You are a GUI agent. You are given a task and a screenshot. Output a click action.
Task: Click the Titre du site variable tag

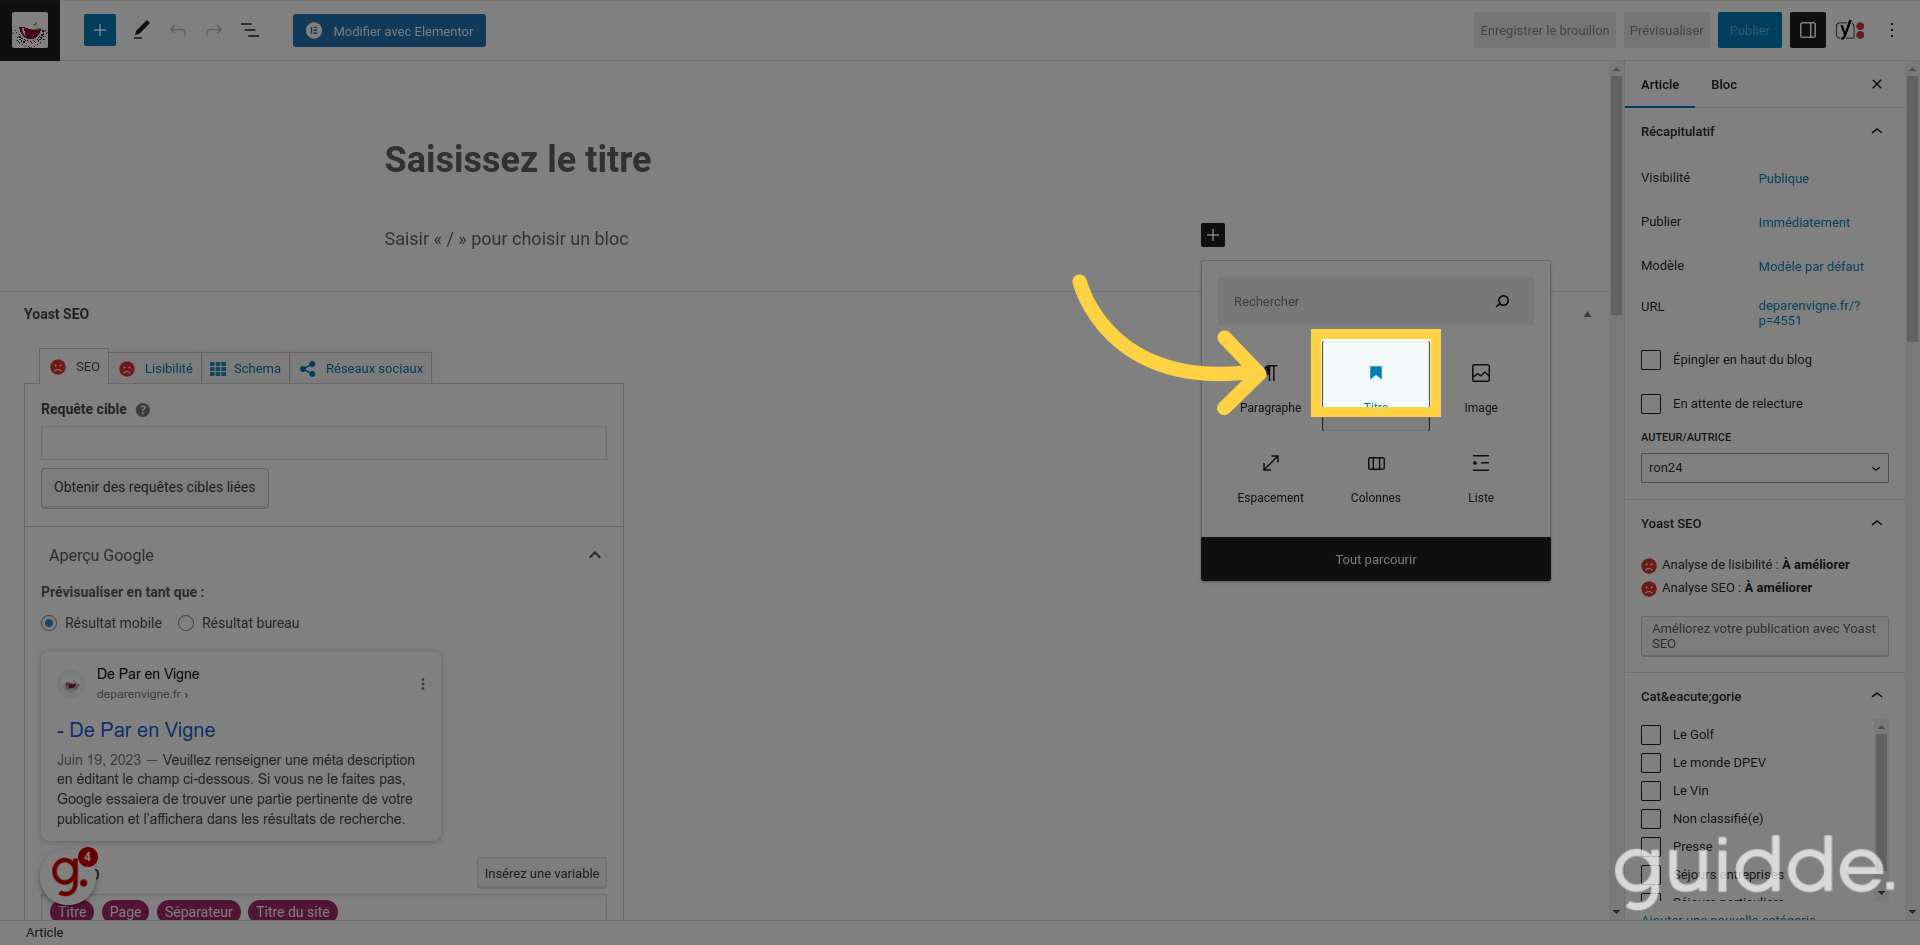pos(293,911)
